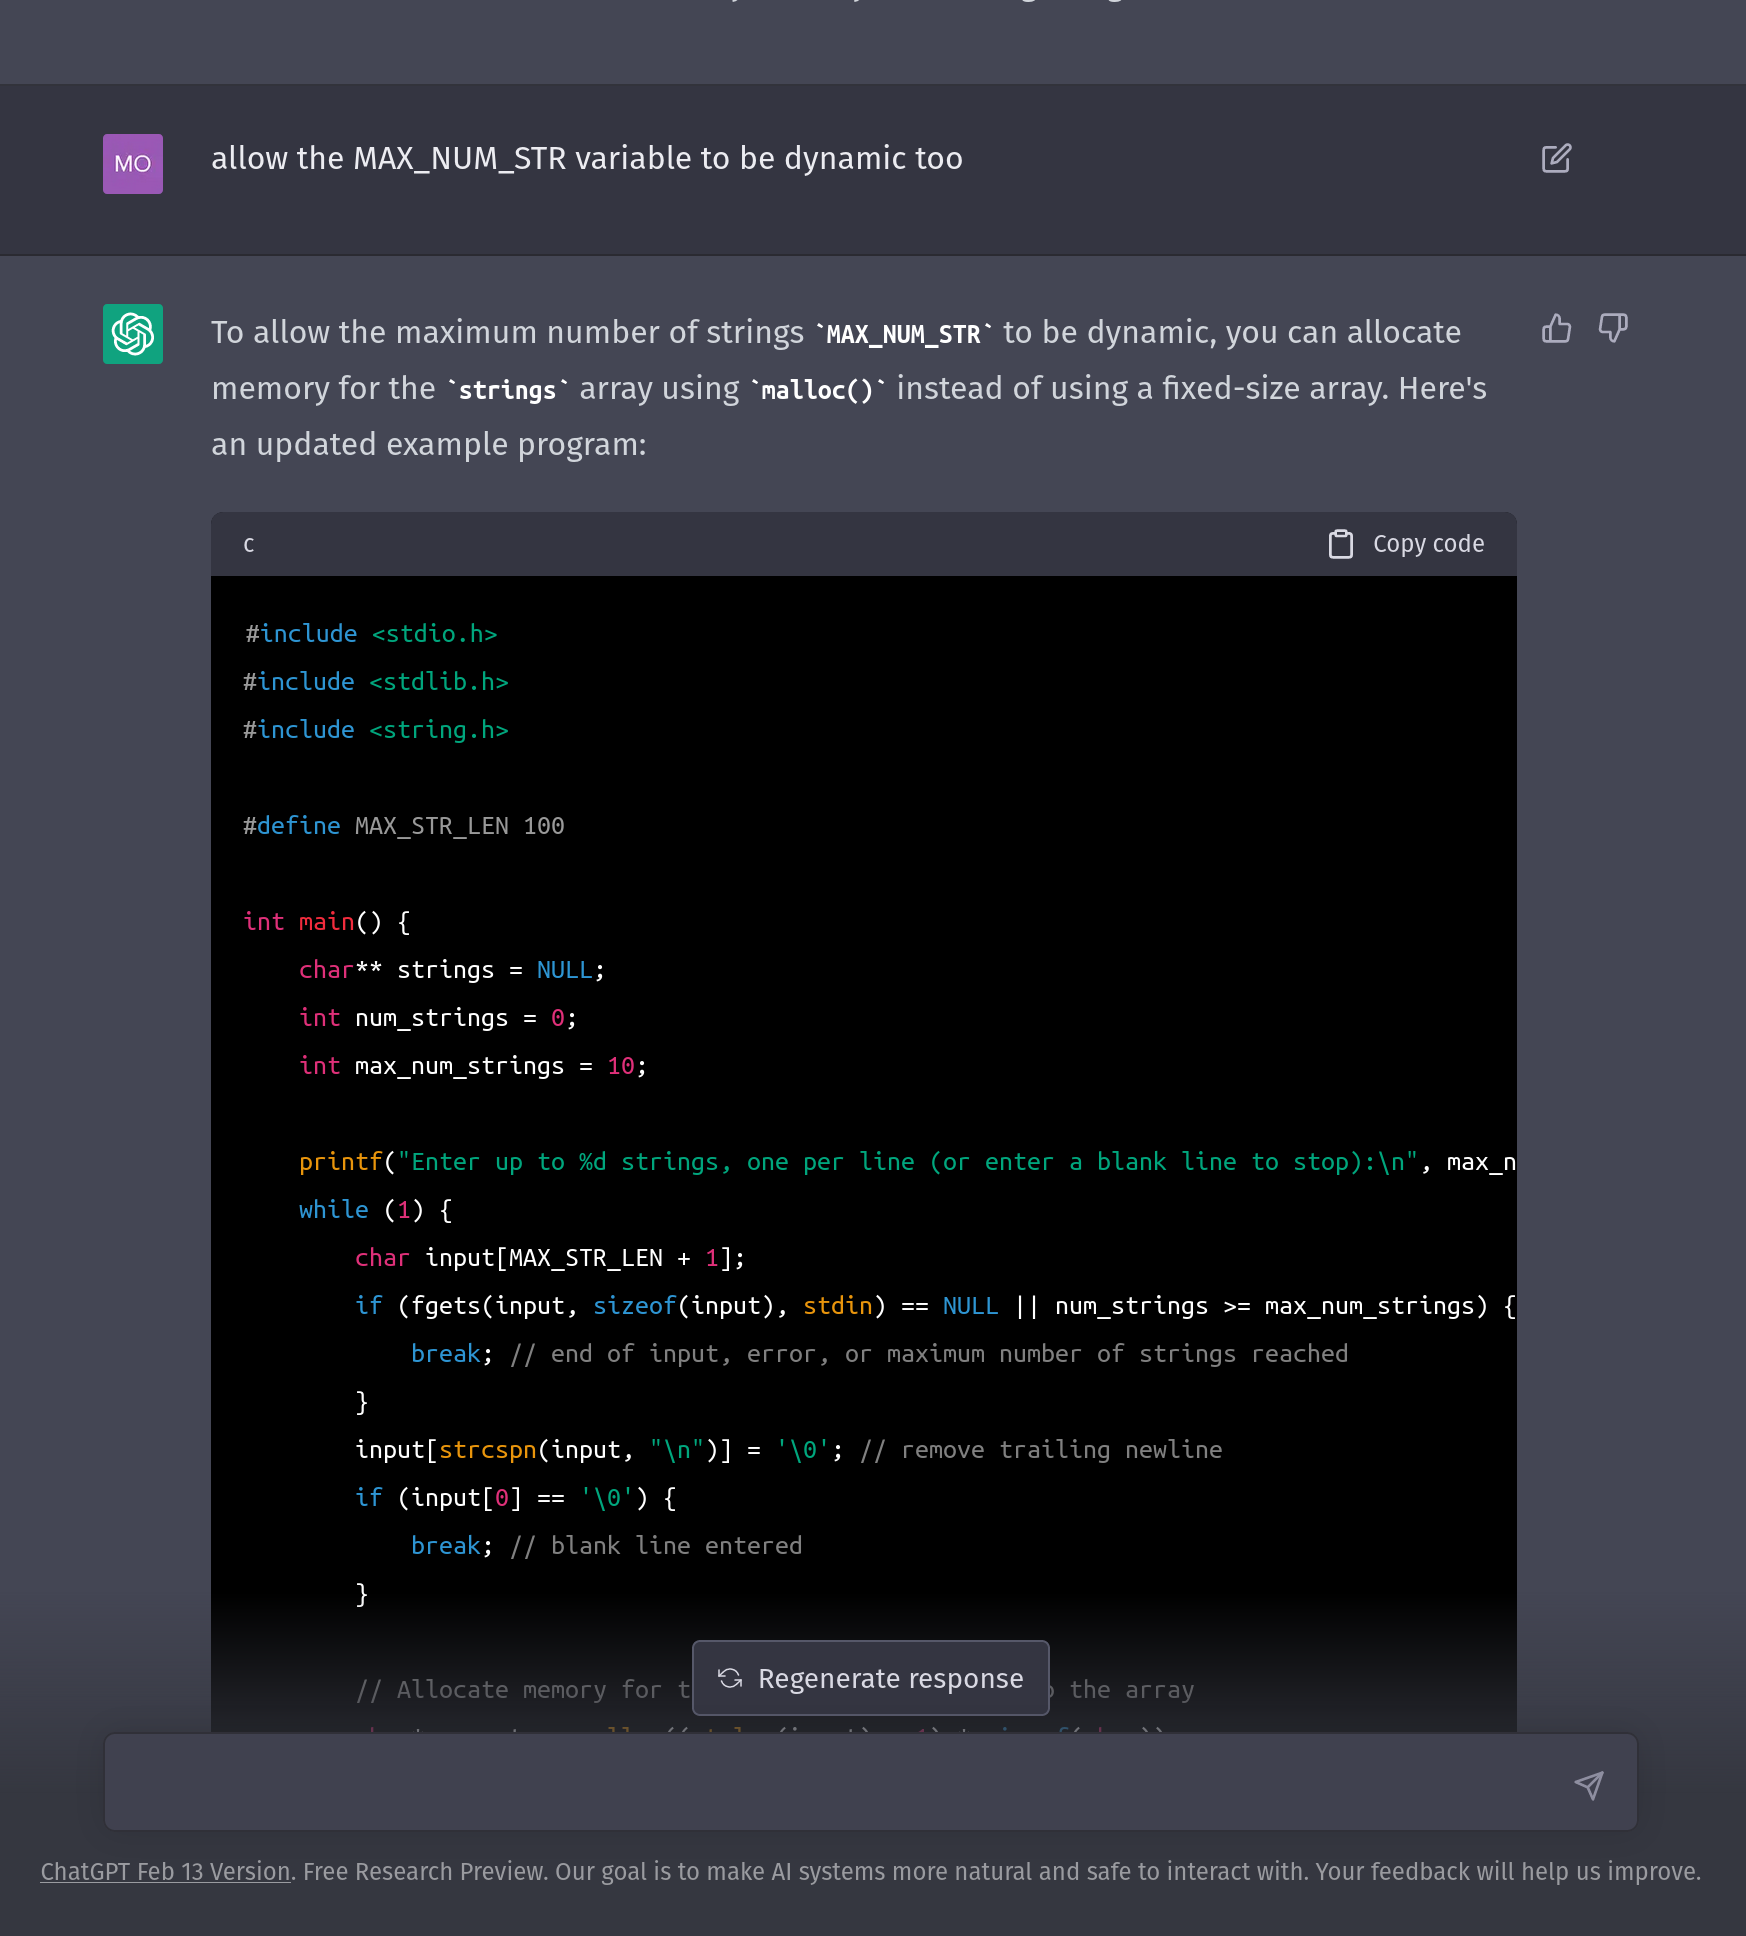
Task: Click the 'end of input, error' comment line
Action: point(879,1354)
